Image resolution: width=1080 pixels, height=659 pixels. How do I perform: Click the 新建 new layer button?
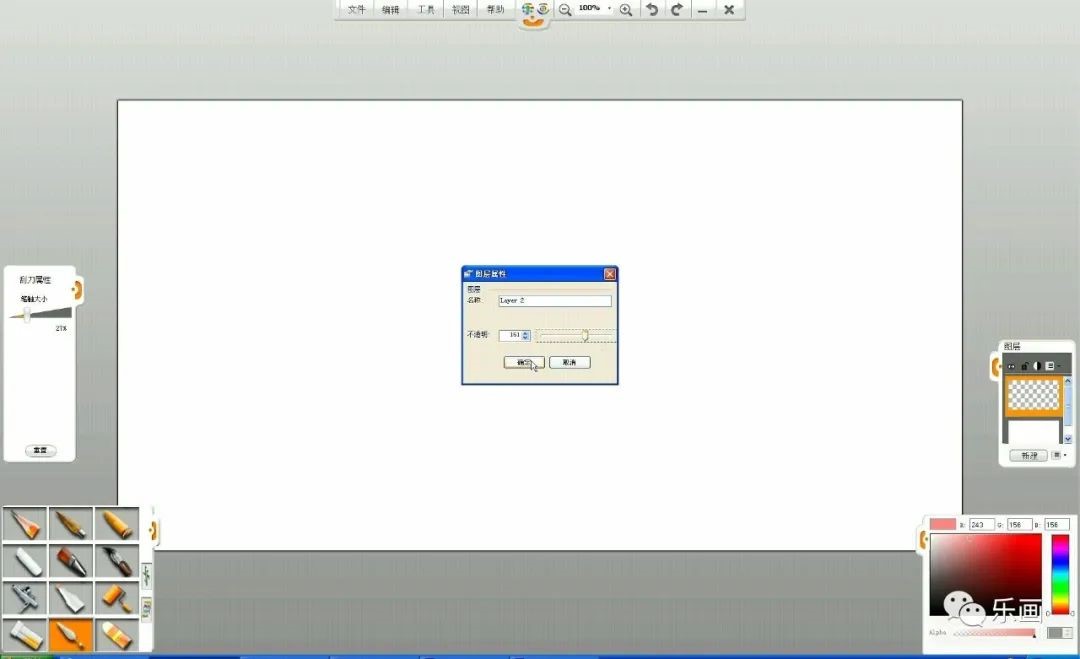[x=1028, y=455]
